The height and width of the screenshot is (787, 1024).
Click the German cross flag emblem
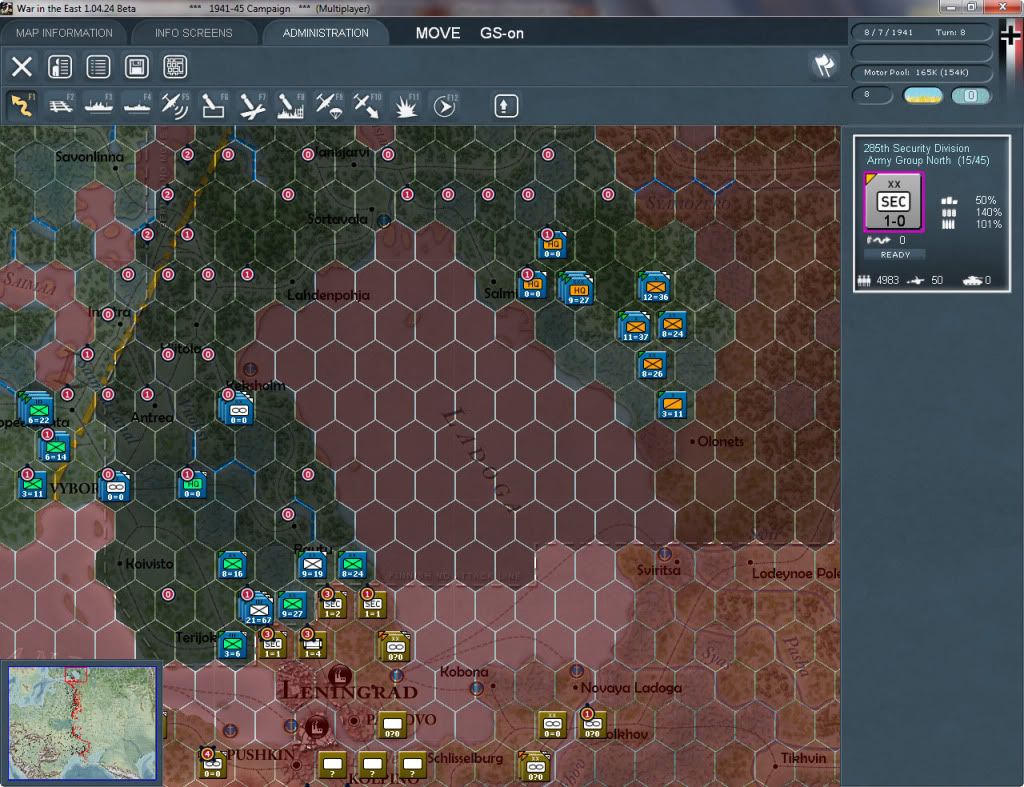1010,36
